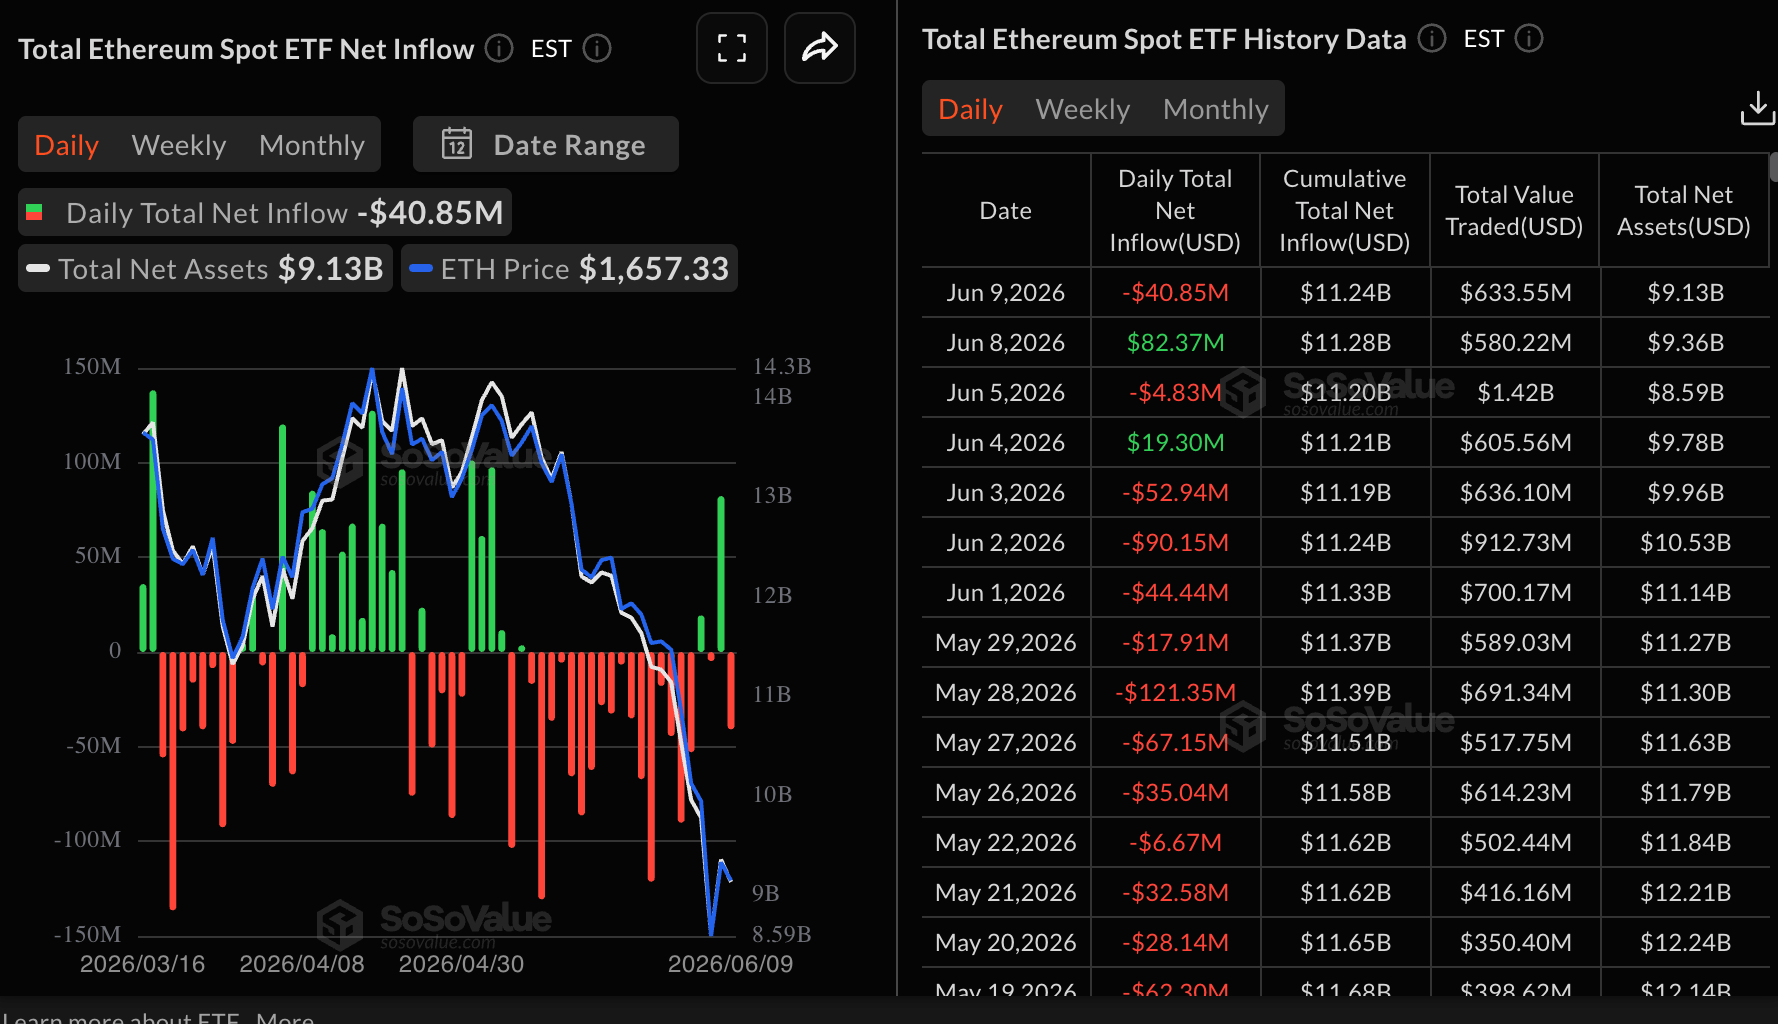Click the 2026/04/30 axis date label
Screen dimensions: 1778x1024
(x=461, y=963)
